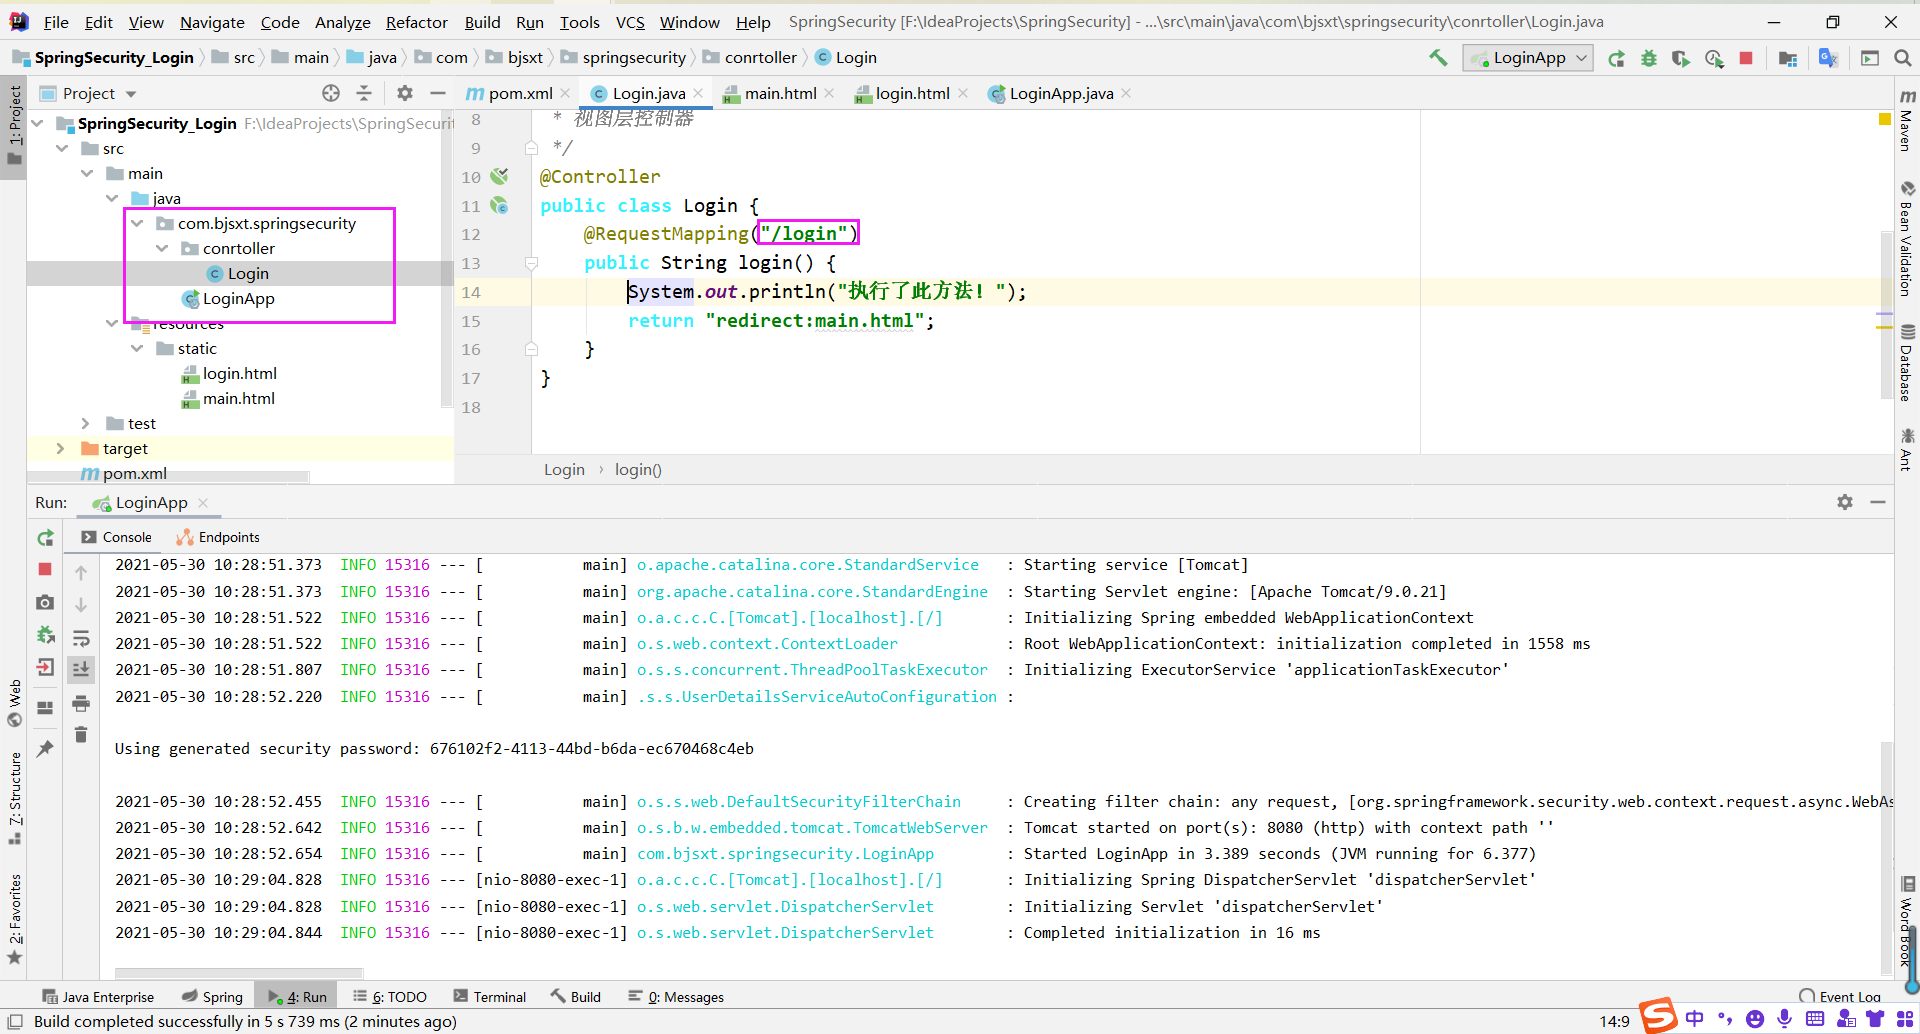1920x1034 pixels.
Task: Collapse the conrtoller package node
Action: click(162, 248)
